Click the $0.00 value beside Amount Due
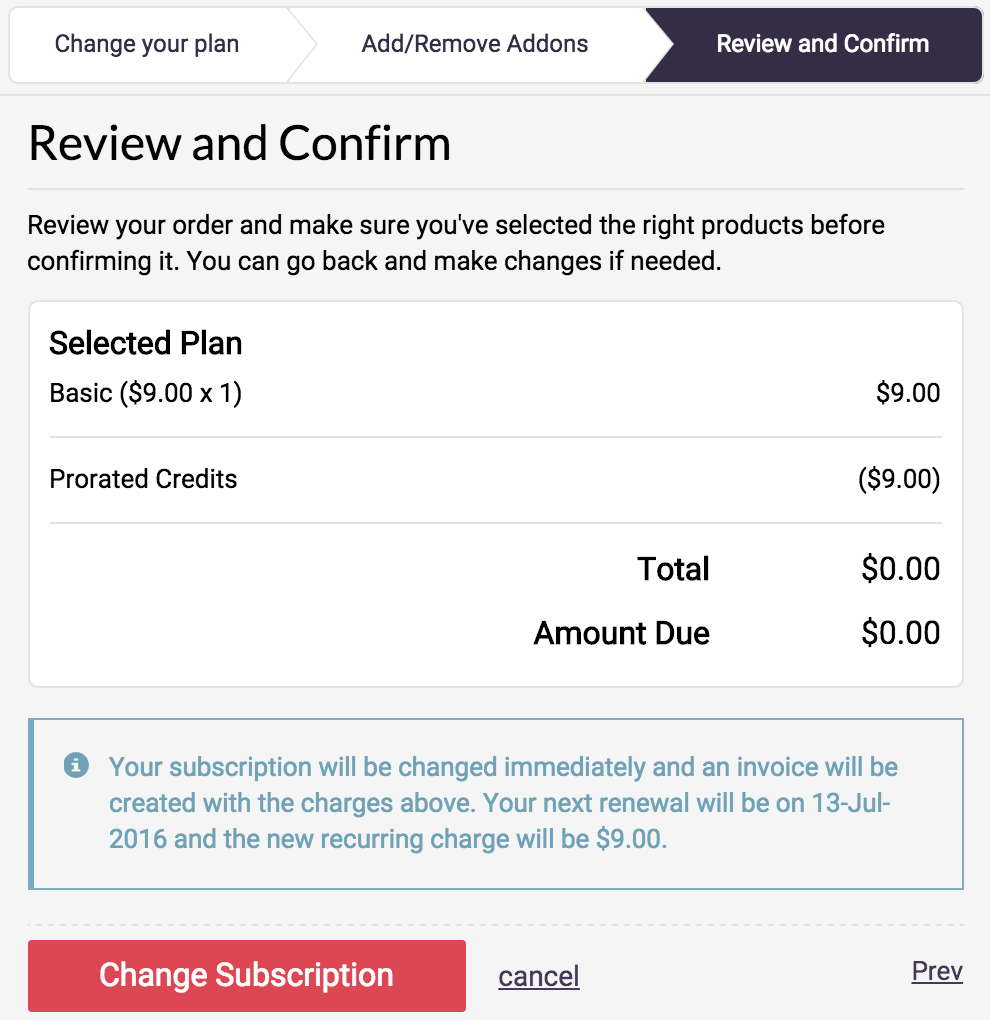Viewport: 990px width, 1020px height. pos(900,633)
